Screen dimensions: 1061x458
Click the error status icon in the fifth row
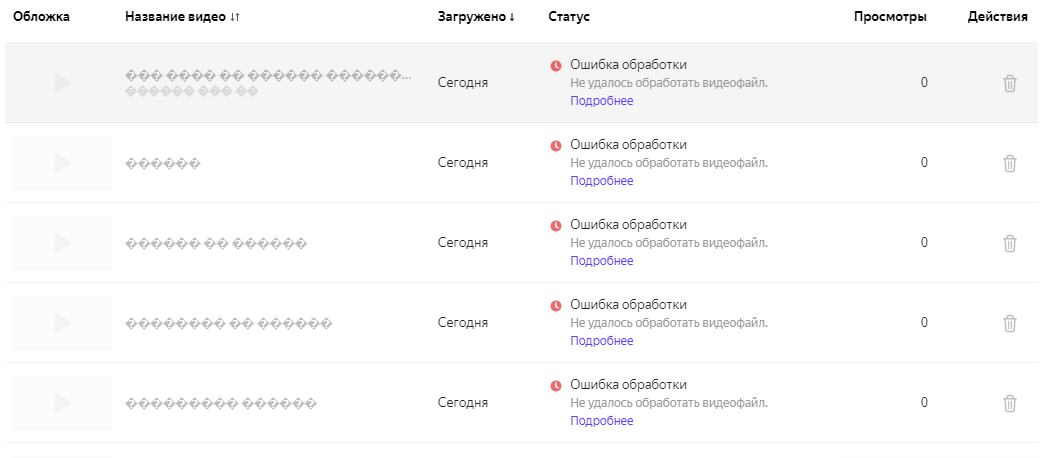pos(556,386)
